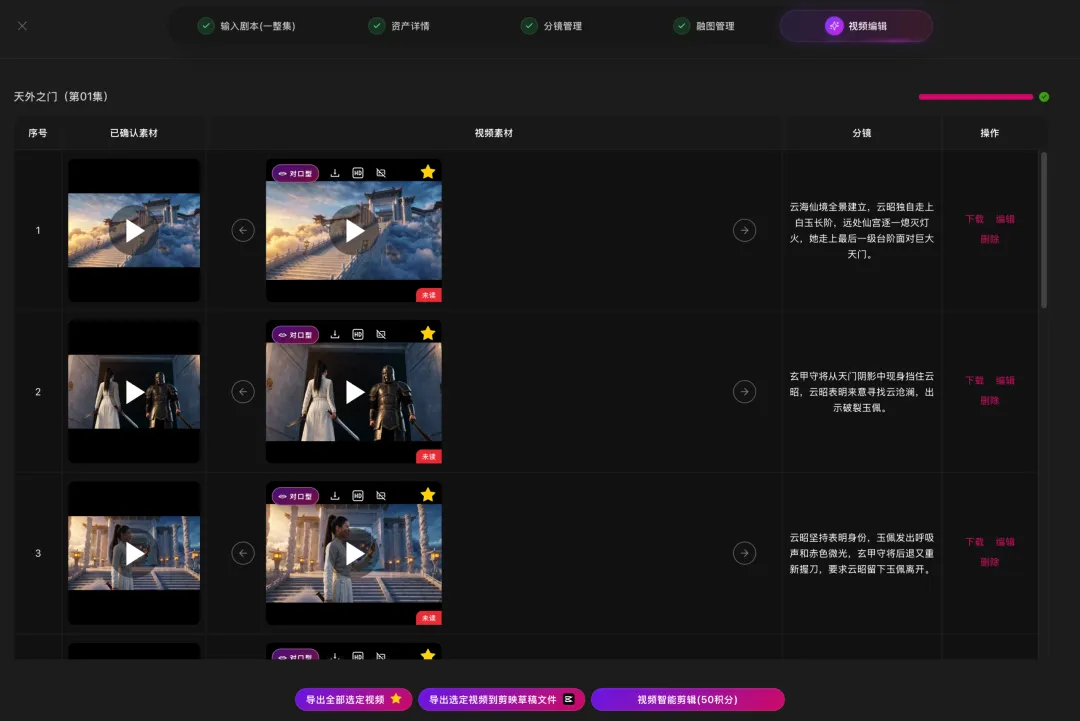Show next video material in row 2
1080x721 pixels.
[745, 392]
